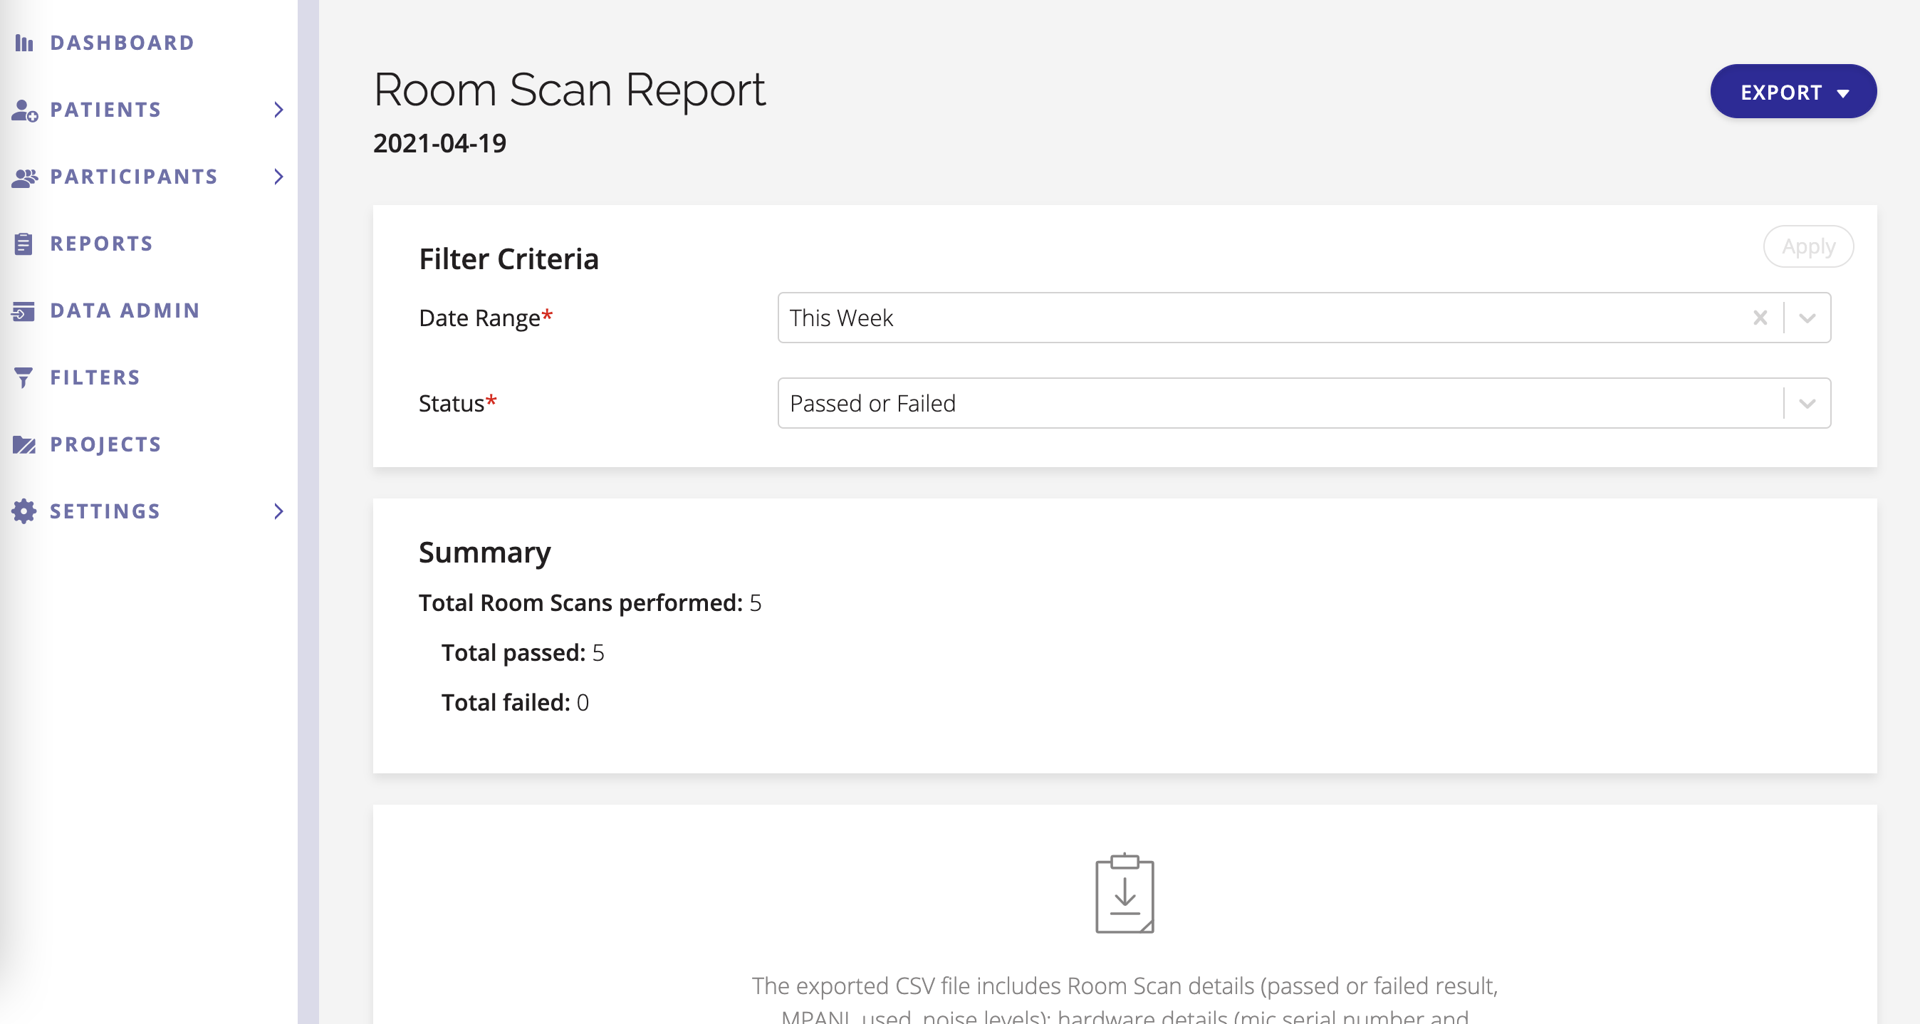Expand the Settings submenu chevron
The image size is (1920, 1024).
tap(279, 512)
